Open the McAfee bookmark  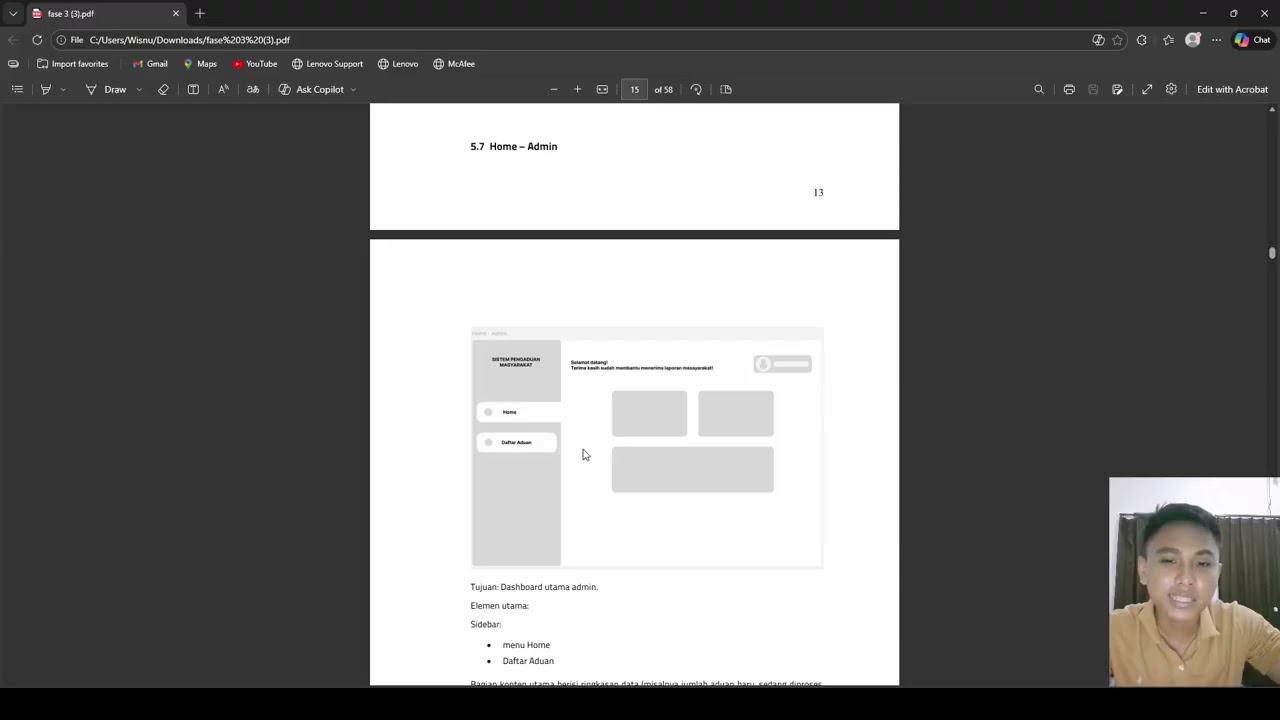click(454, 64)
